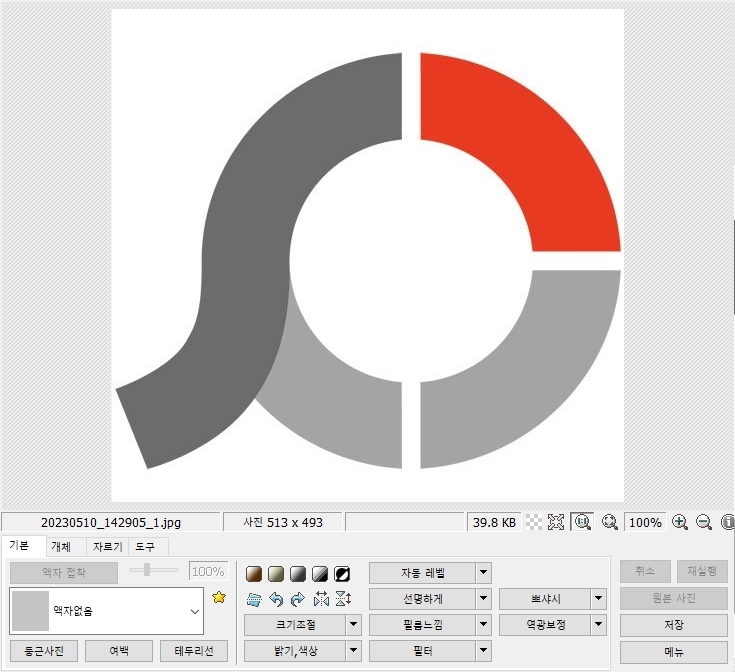Image resolution: width=735 pixels, height=672 pixels.
Task: Click the 여백 button
Action: click(119, 651)
